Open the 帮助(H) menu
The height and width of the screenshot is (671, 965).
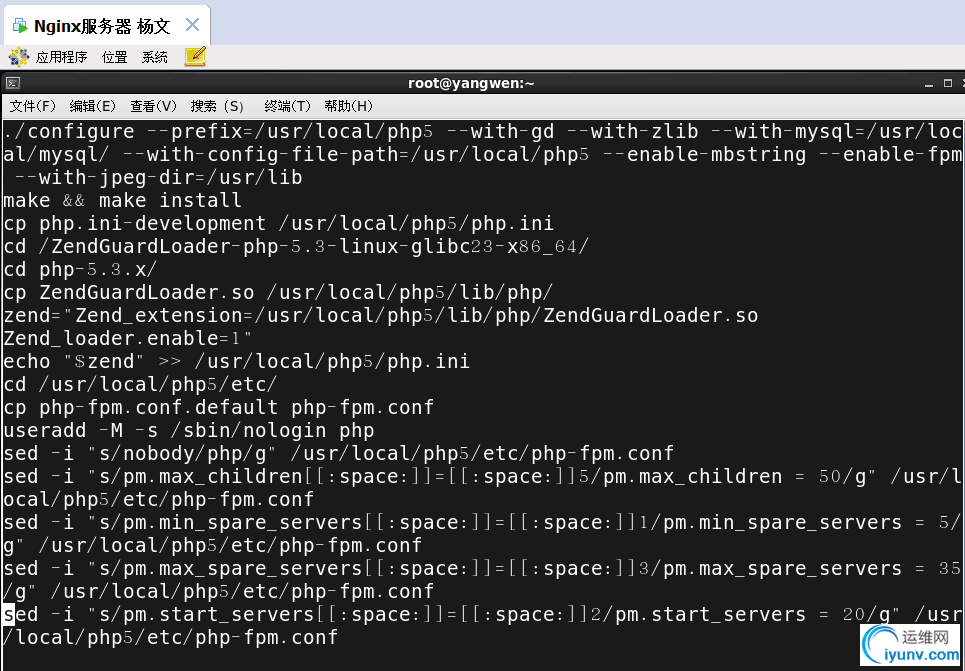point(348,106)
